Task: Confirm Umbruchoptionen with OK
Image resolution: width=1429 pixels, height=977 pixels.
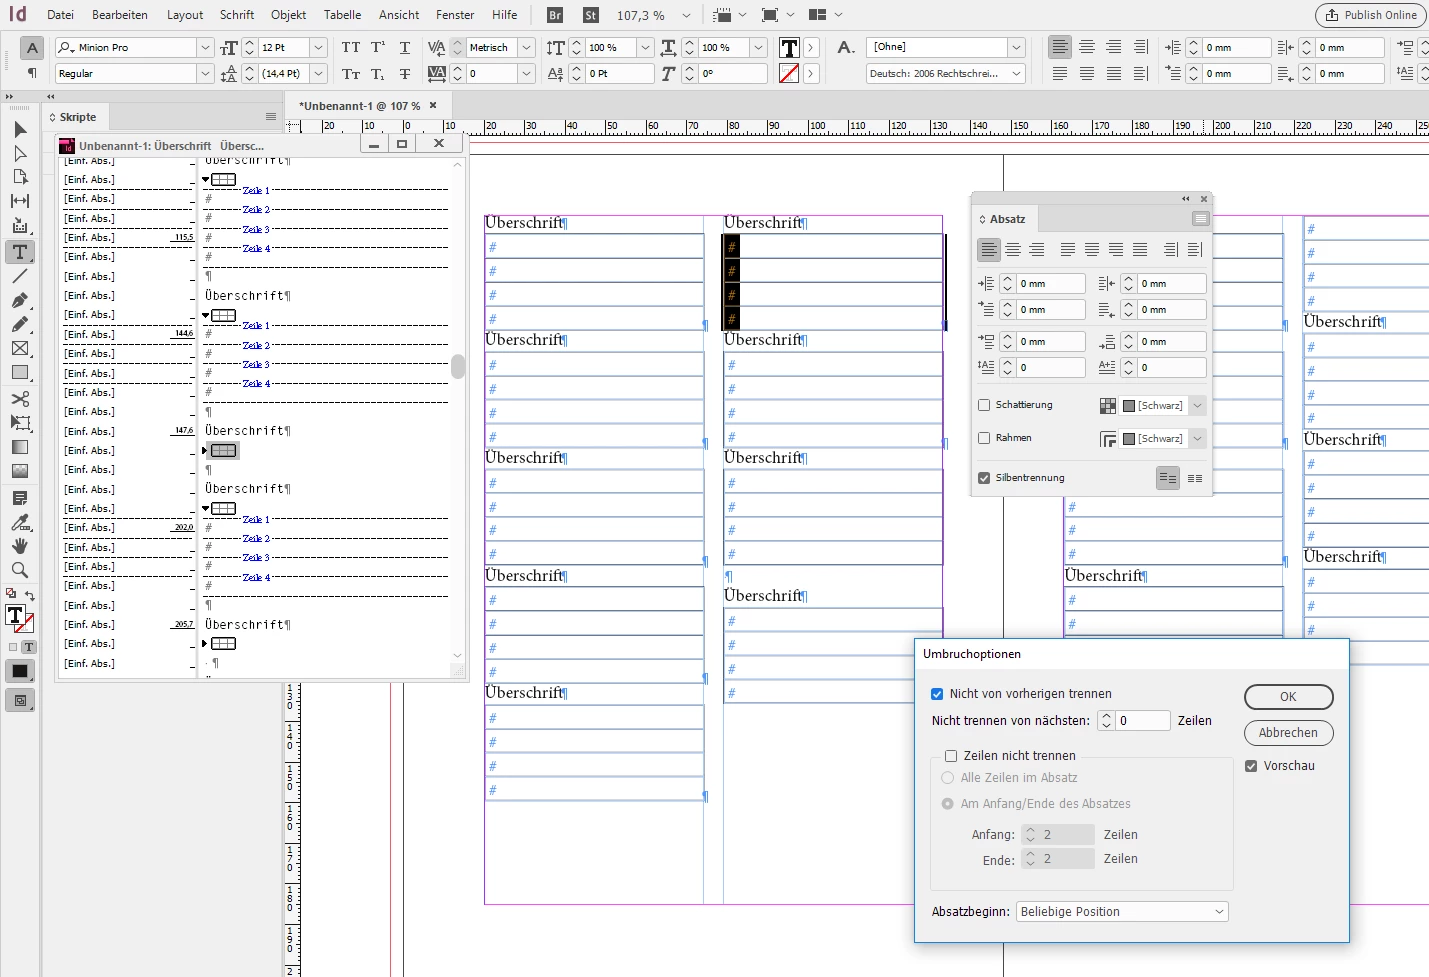Action: 1288,697
